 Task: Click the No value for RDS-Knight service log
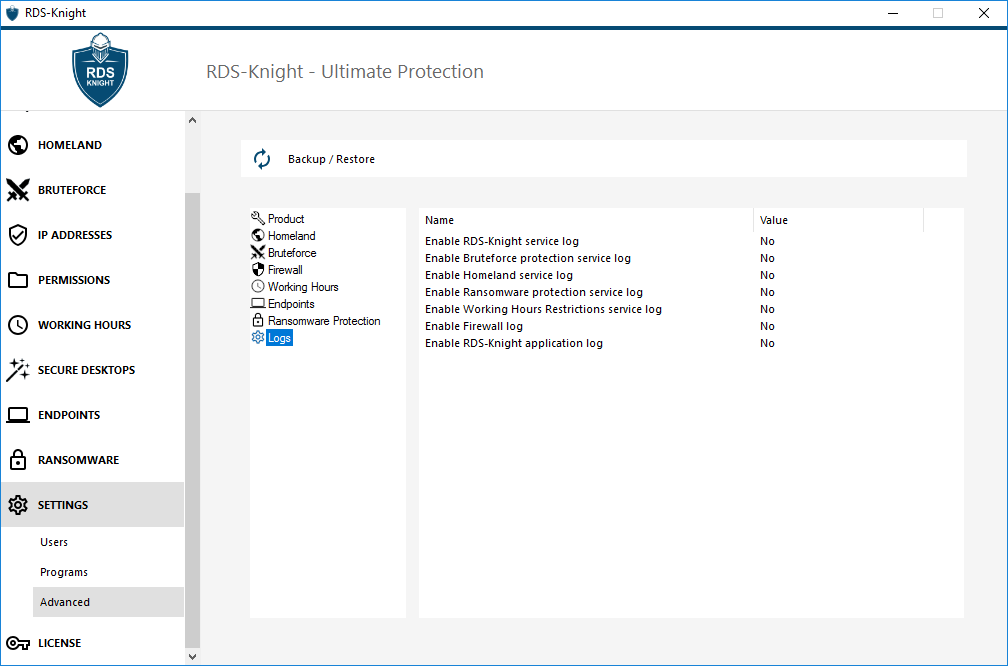click(767, 241)
